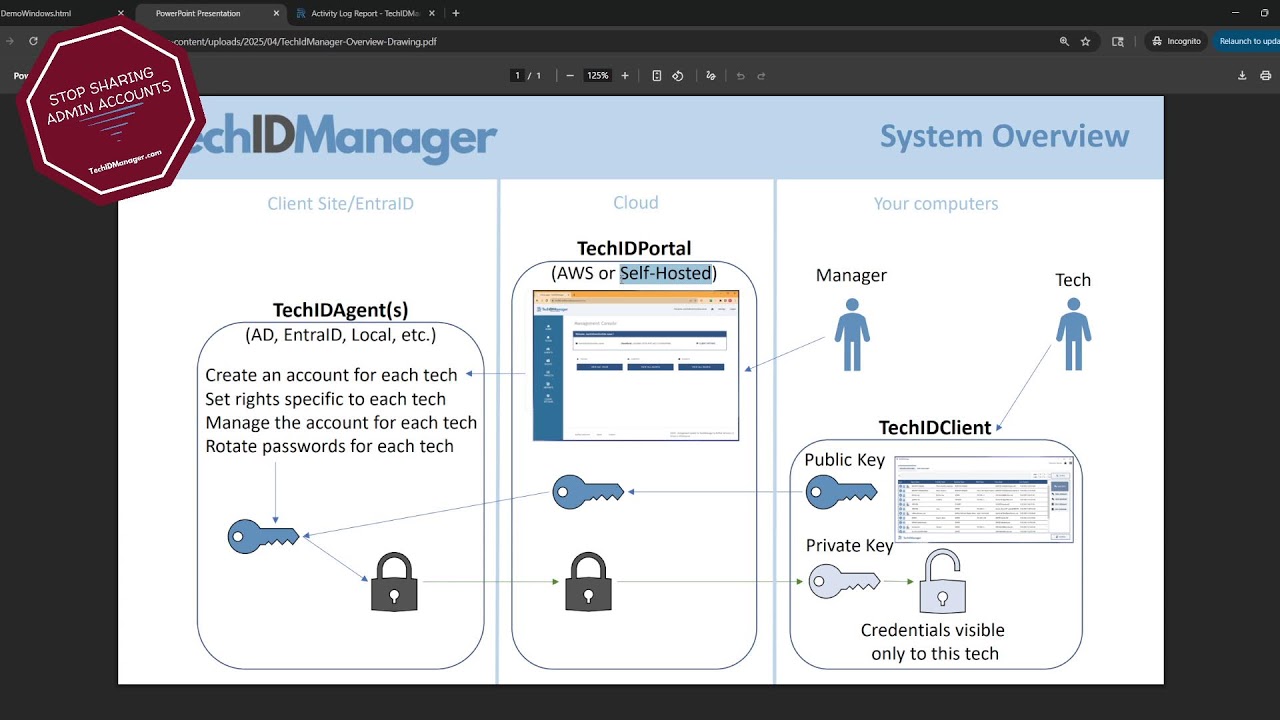Click Relaunch to update button
The image size is (1280, 720).
[x=1247, y=42]
